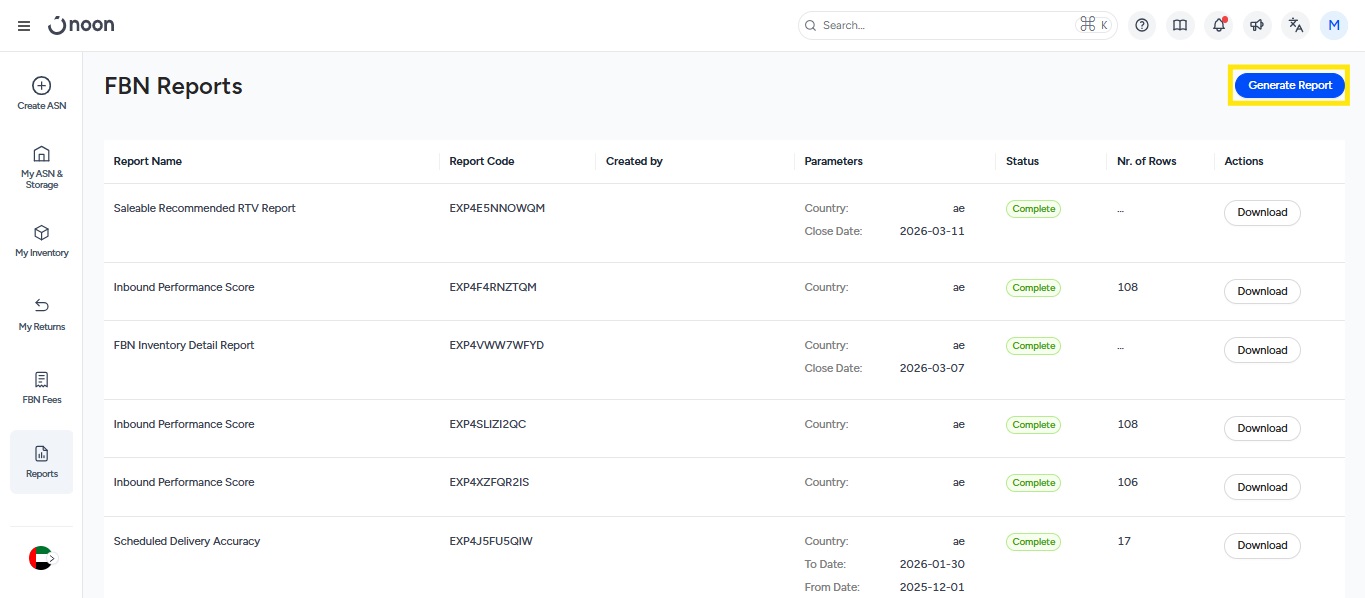Open the FBN Fees section
Screen dimensions: 1365x598
click(x=42, y=388)
